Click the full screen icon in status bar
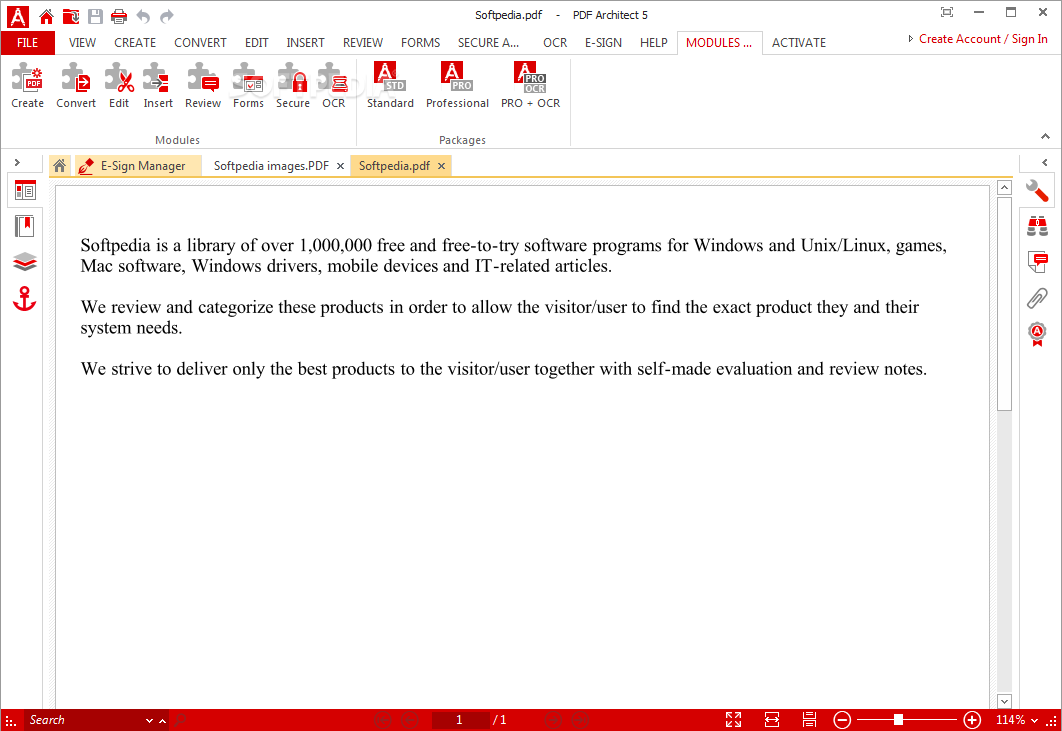1062x731 pixels. tap(734, 719)
